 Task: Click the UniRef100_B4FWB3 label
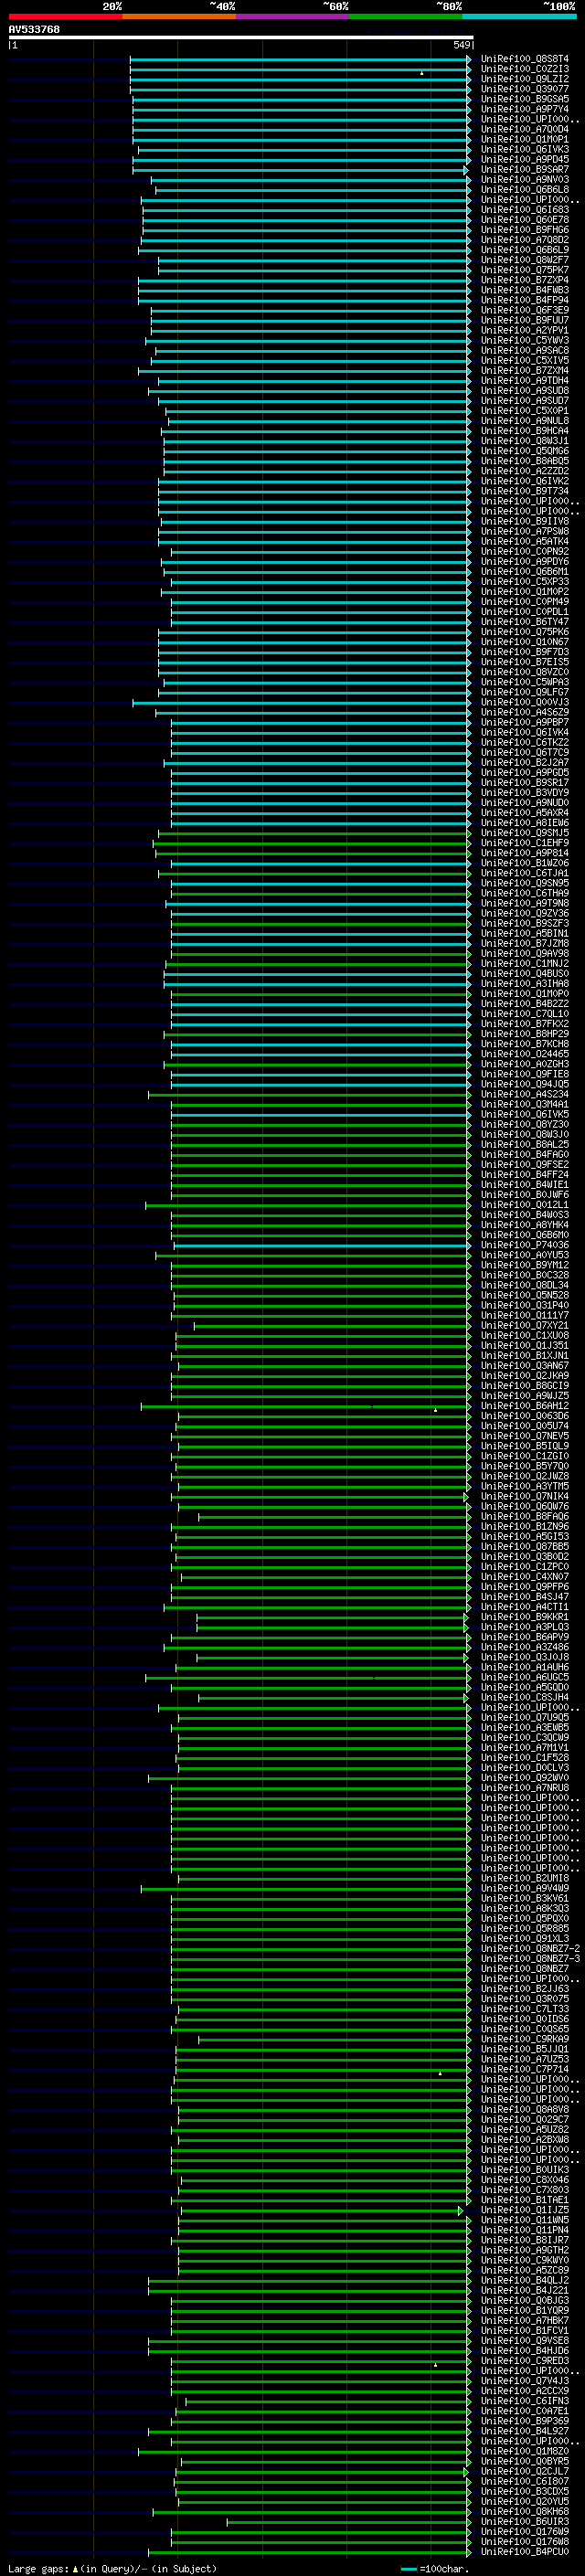tap(524, 290)
